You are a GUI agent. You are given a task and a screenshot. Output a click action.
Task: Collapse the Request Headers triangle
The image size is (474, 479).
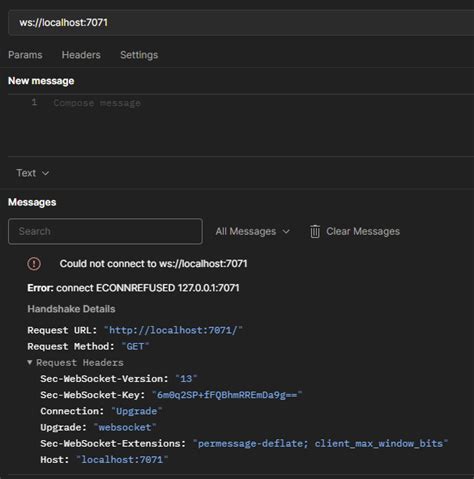(30, 362)
